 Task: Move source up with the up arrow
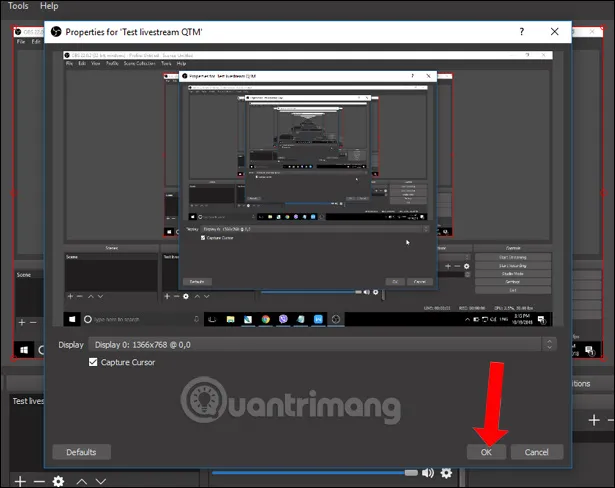[82, 481]
